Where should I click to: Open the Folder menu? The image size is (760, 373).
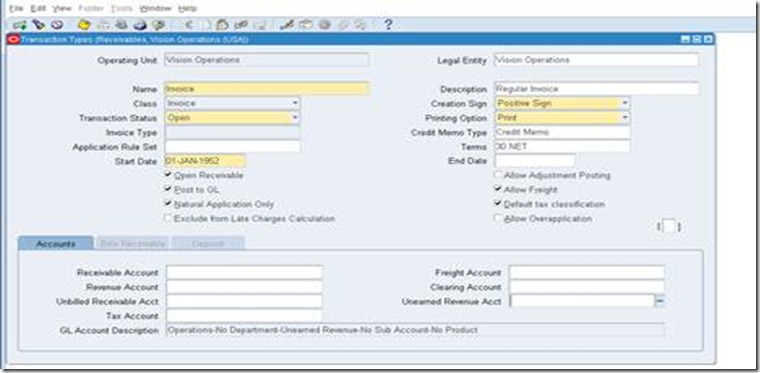tap(91, 8)
